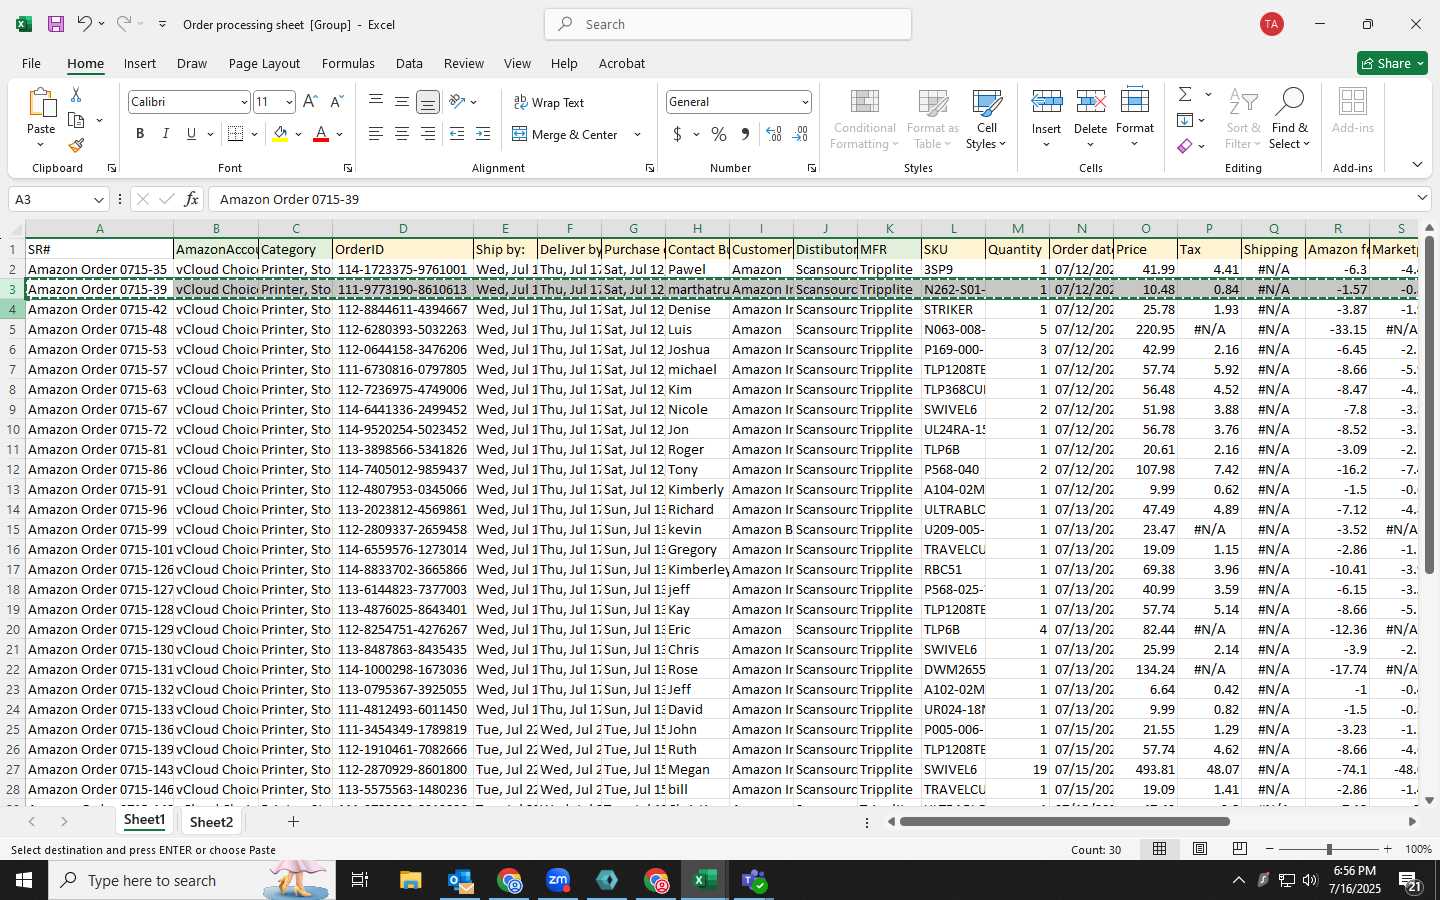Toggle Center alignment
Viewport: 1440px width, 900px height.
(x=402, y=134)
